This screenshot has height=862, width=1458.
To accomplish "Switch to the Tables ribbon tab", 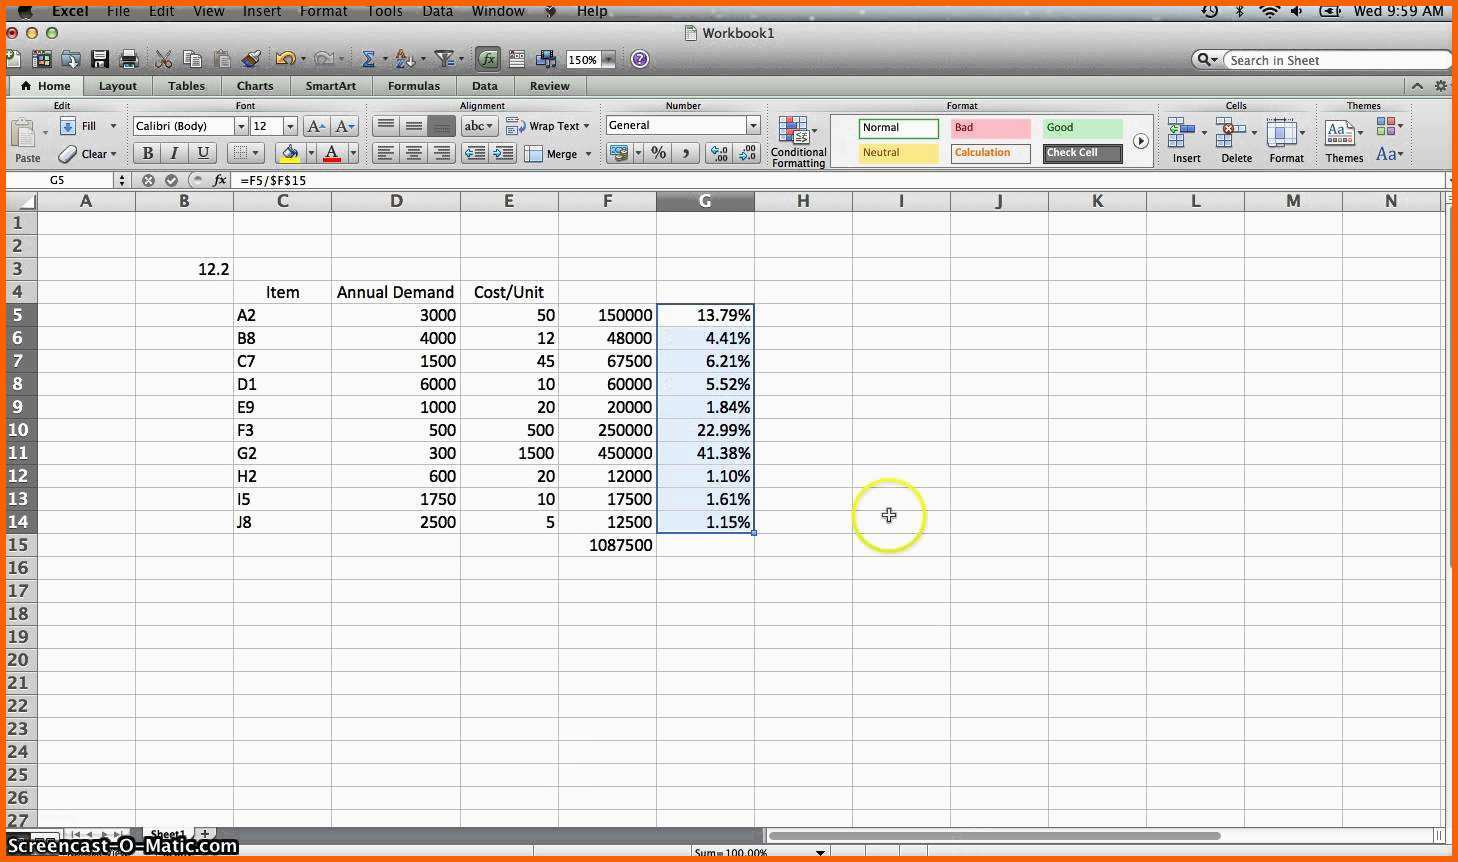I will pos(186,86).
